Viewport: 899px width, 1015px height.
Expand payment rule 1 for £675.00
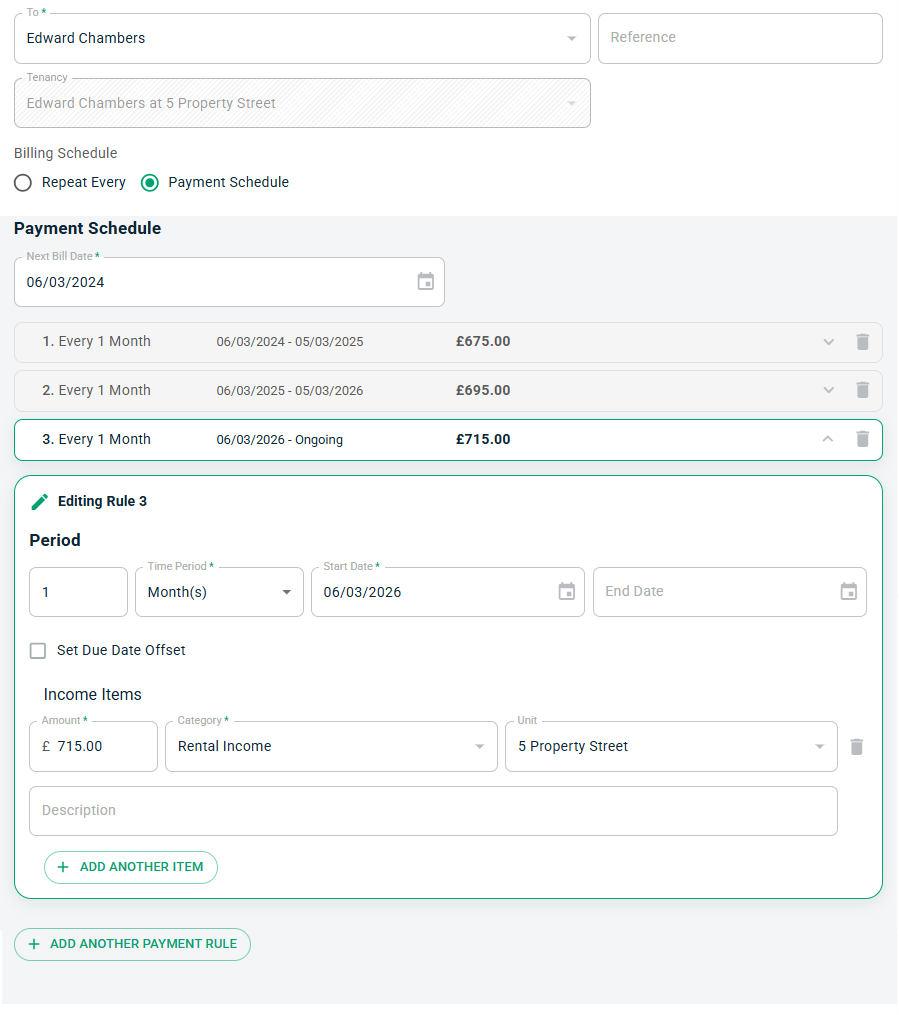[828, 342]
